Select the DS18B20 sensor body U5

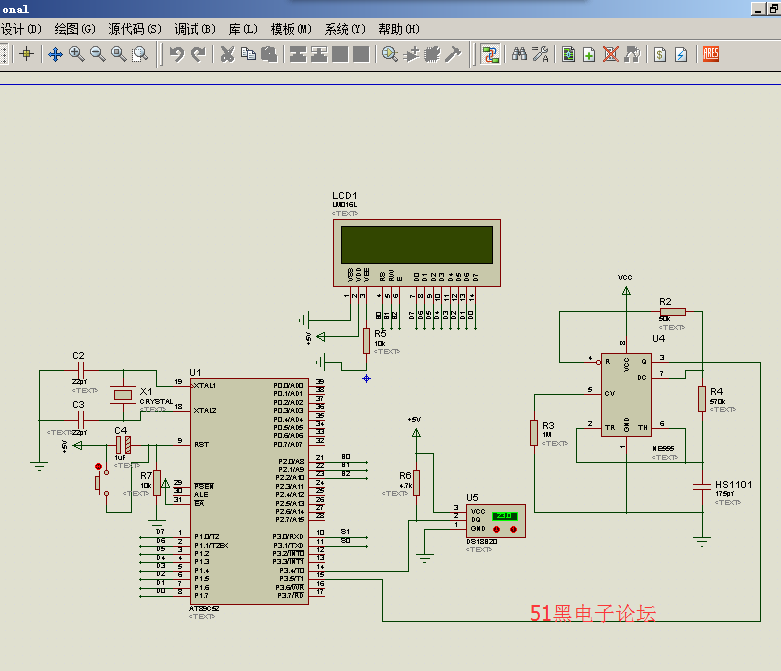click(496, 521)
